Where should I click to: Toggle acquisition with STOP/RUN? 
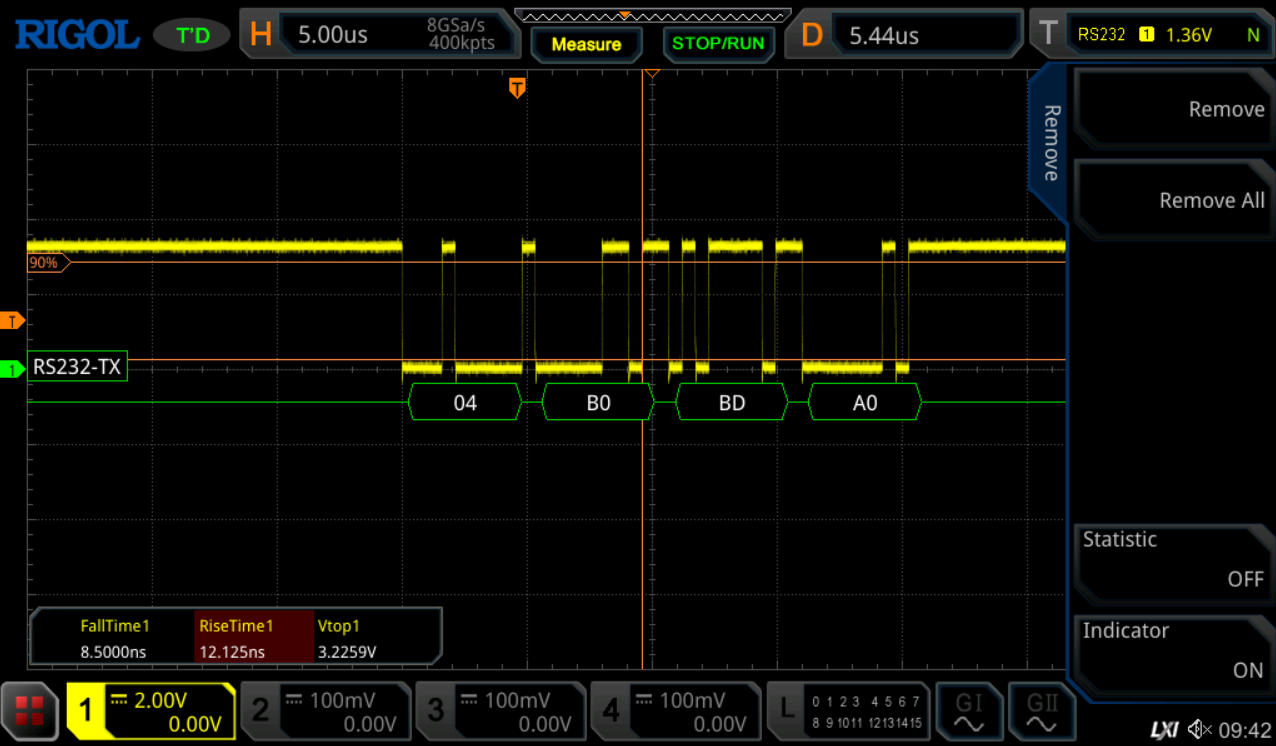[718, 44]
